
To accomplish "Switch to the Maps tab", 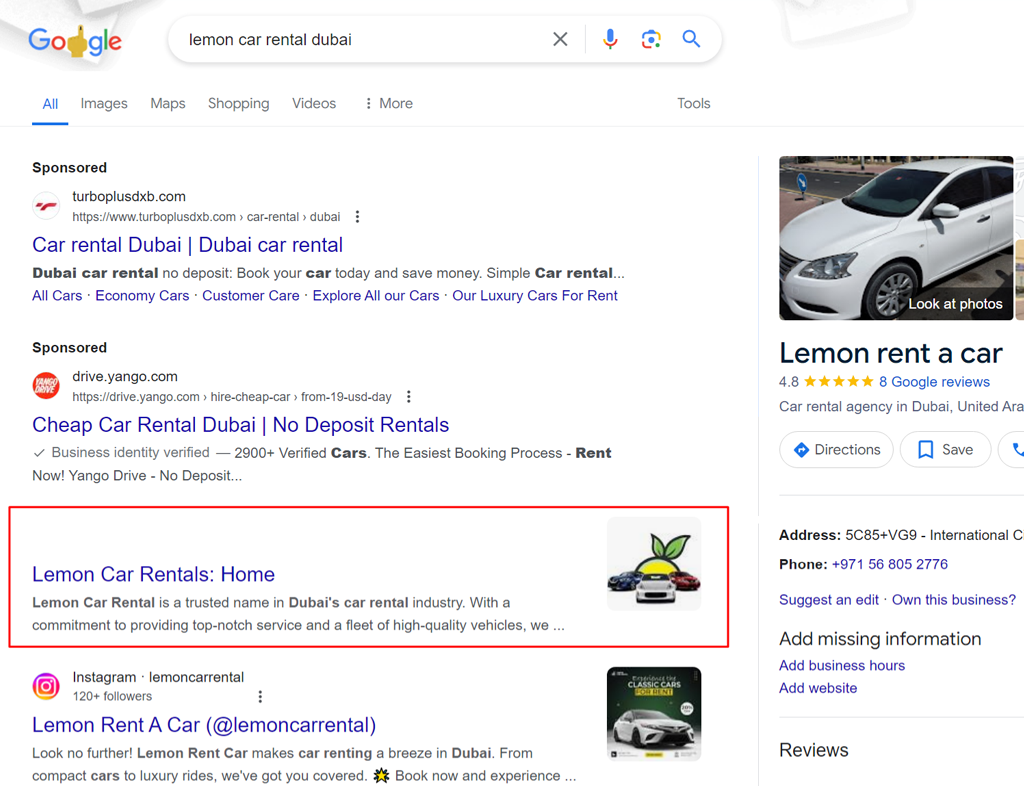I will pos(168,103).
